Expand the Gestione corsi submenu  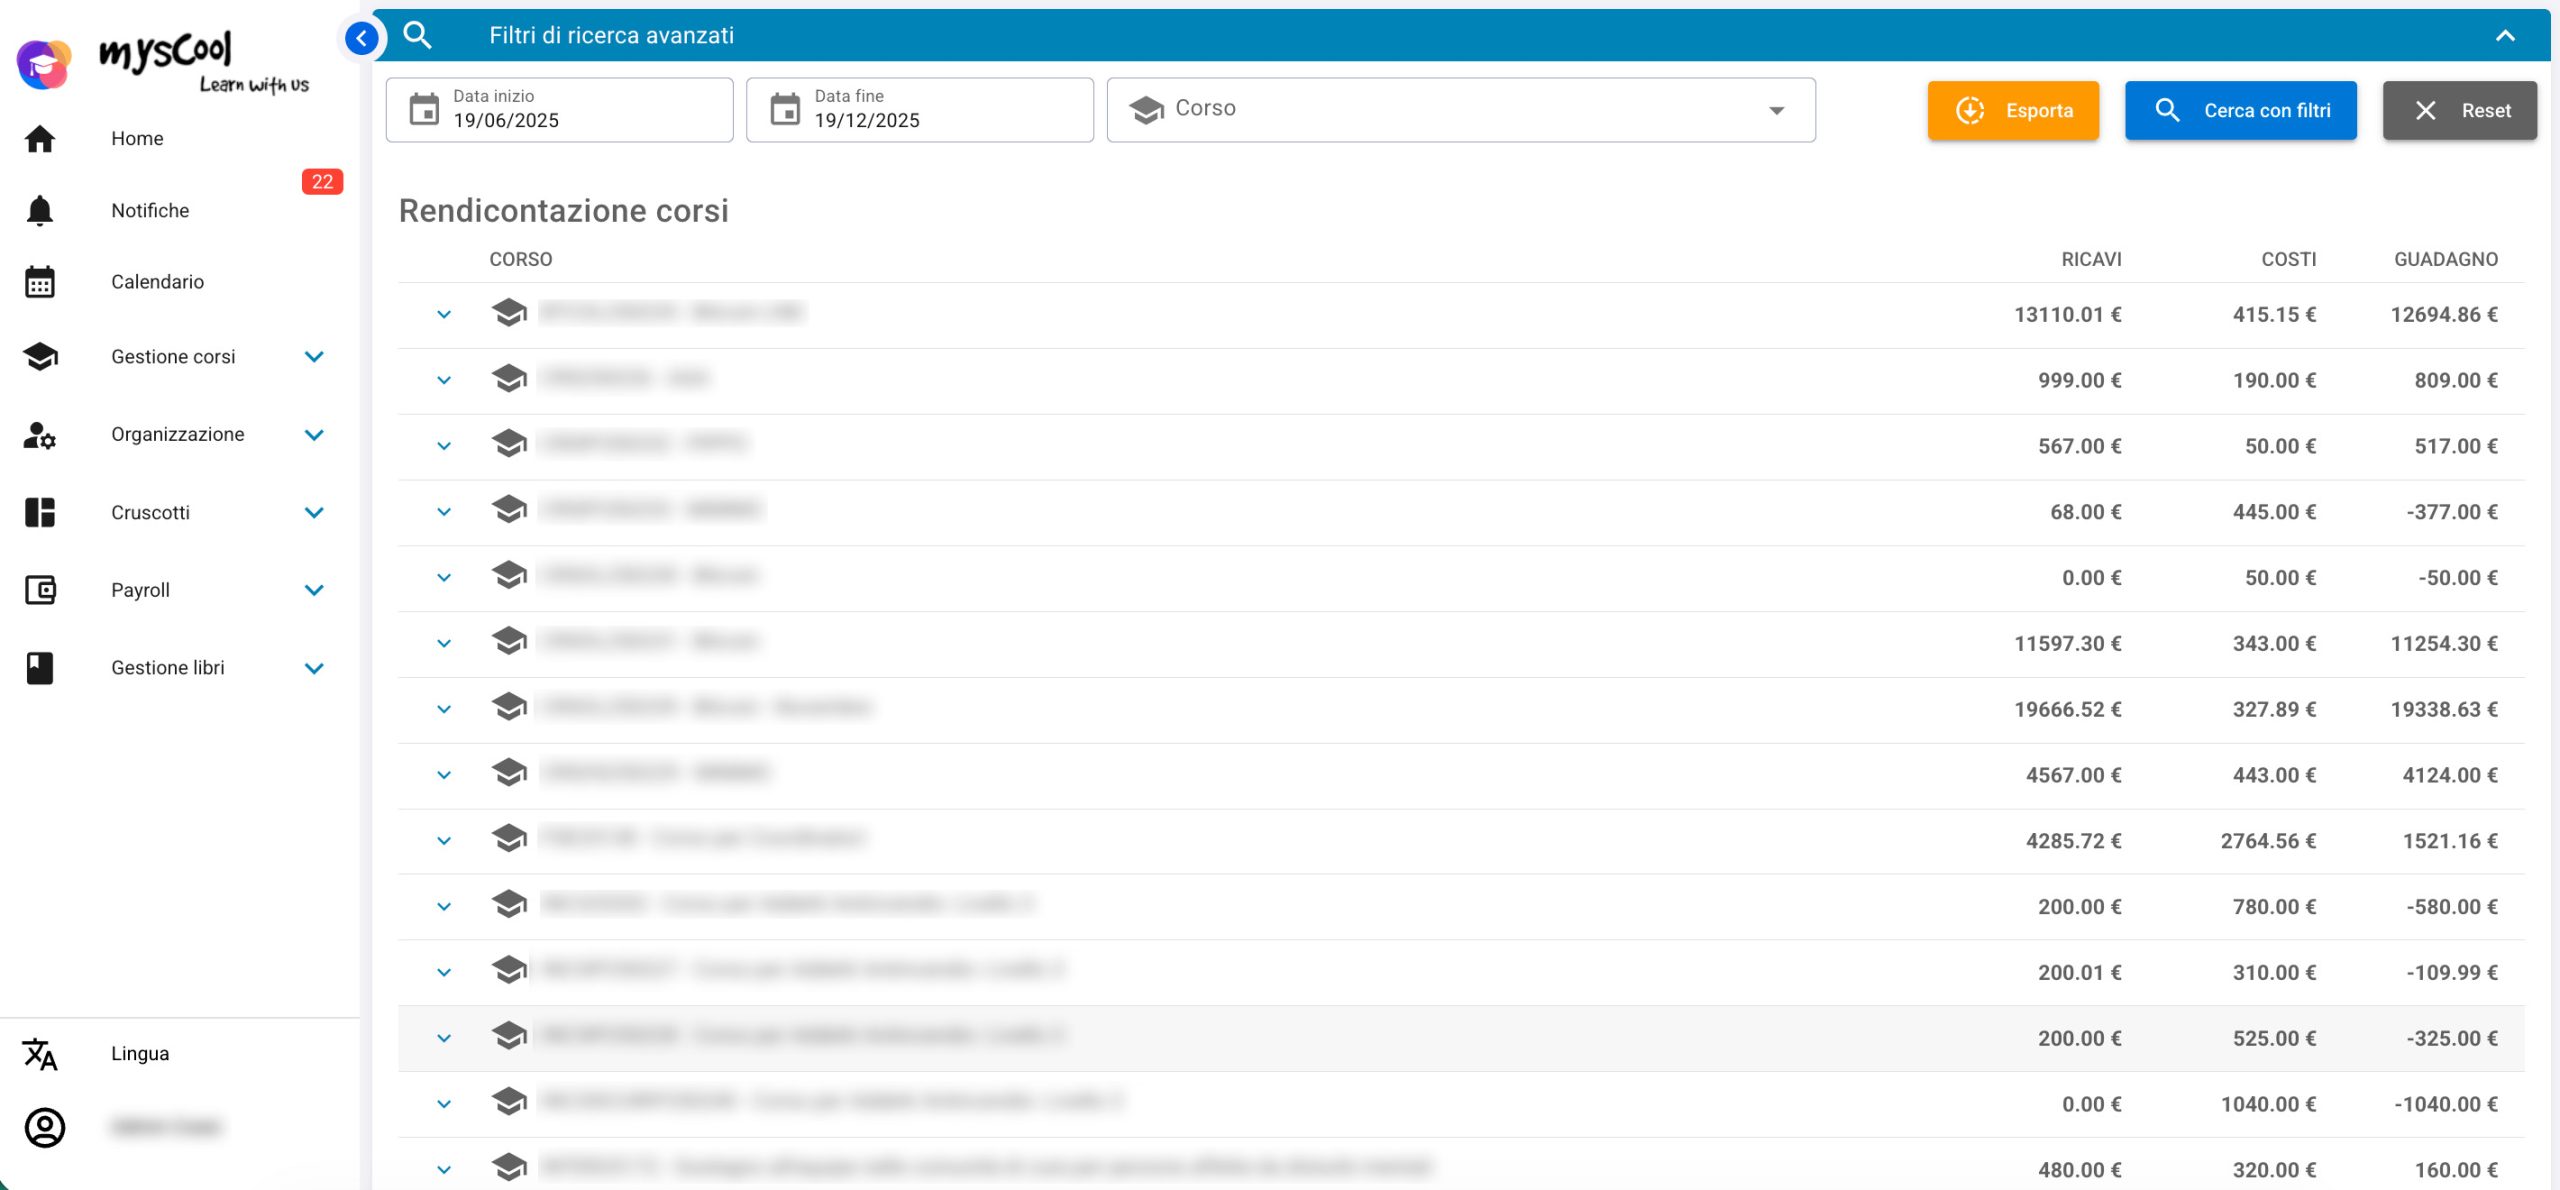coord(314,357)
